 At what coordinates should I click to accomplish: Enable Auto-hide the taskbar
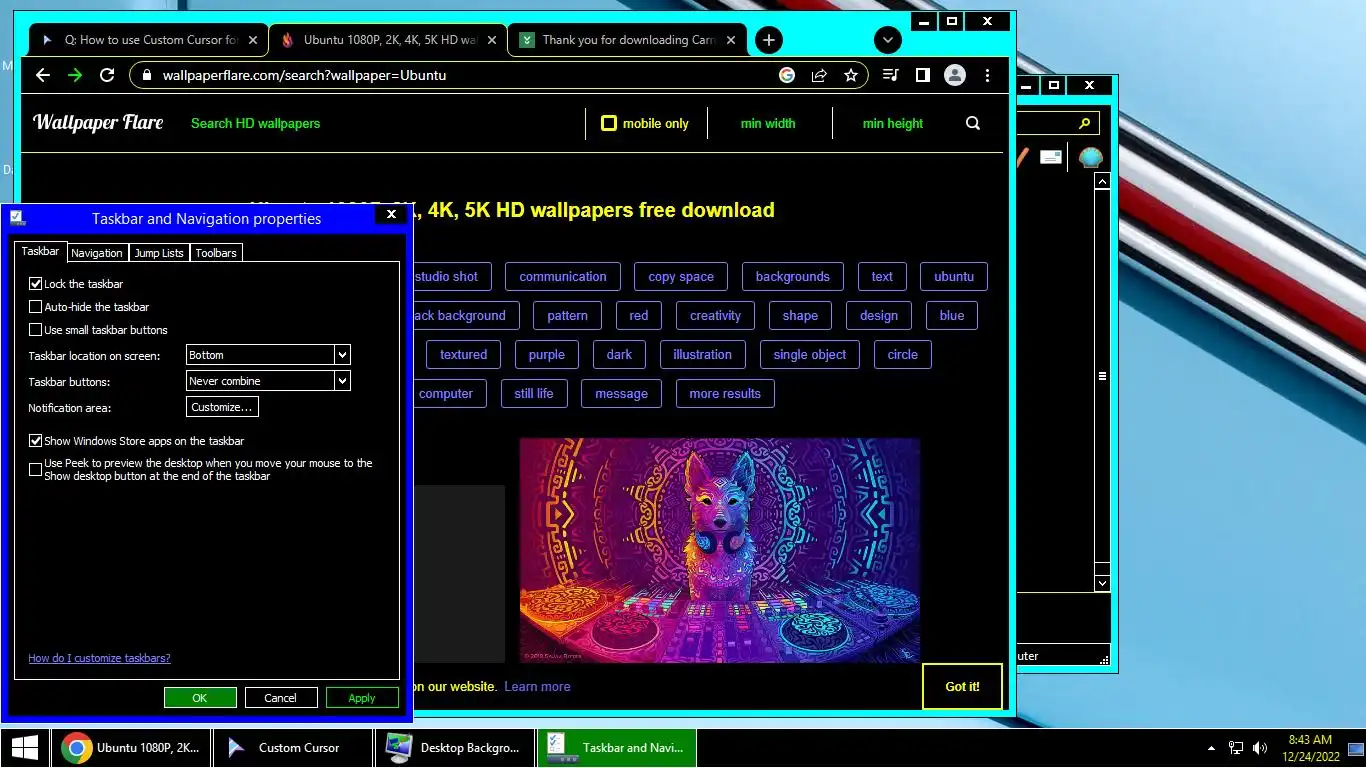tap(36, 307)
